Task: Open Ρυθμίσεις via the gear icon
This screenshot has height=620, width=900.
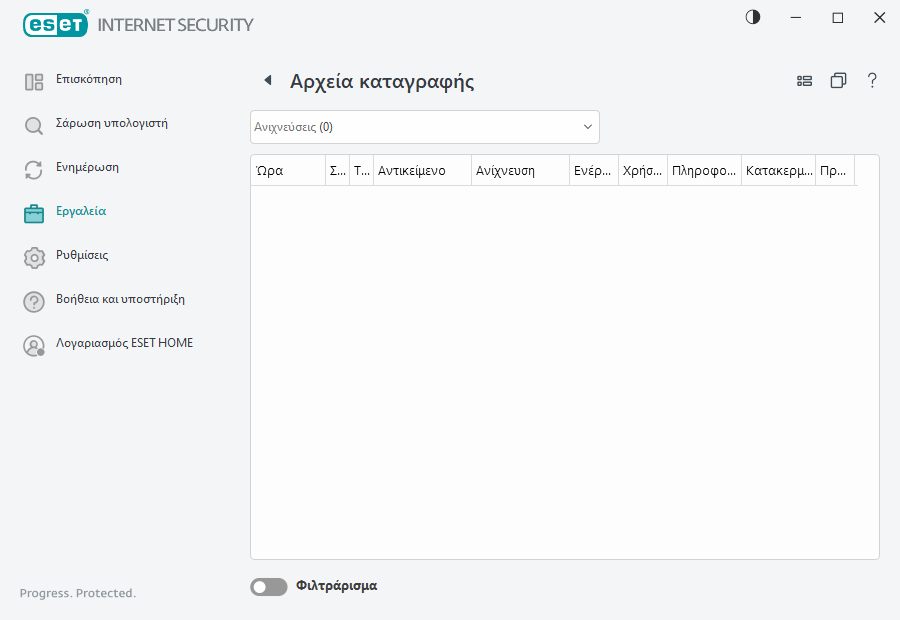Action: pyautogui.click(x=33, y=257)
